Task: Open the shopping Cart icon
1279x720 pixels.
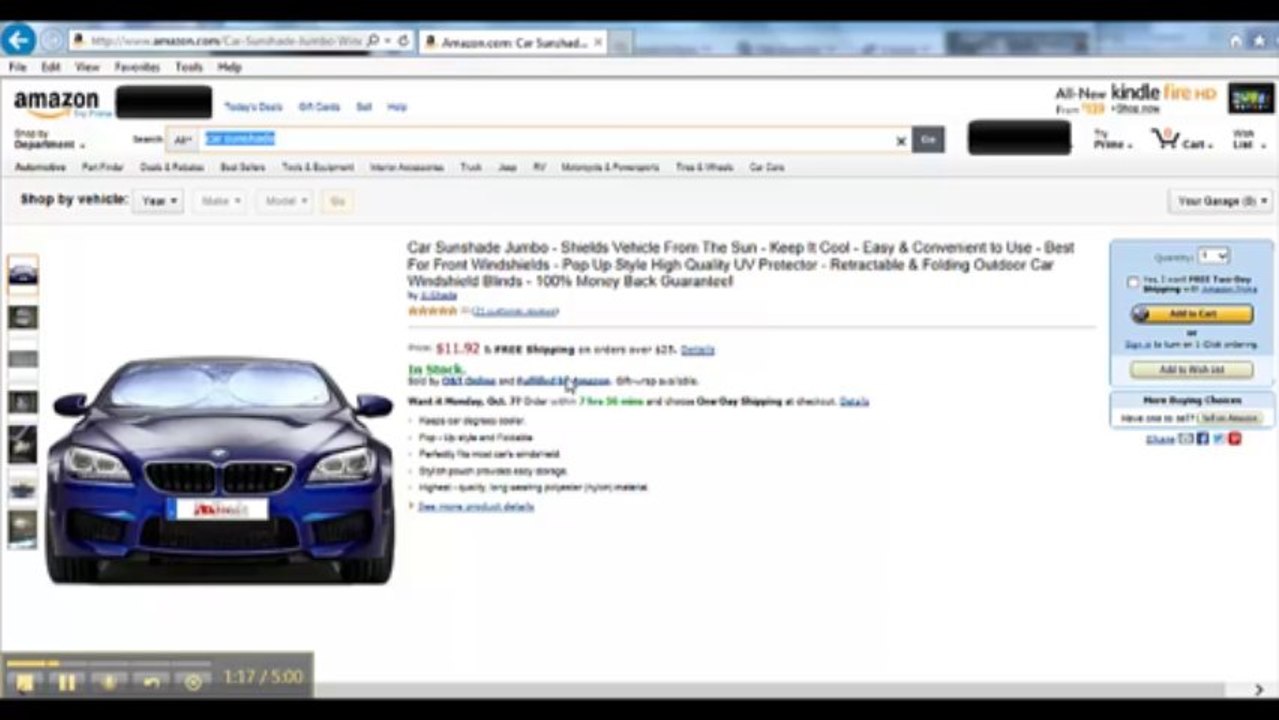Action: click(x=1166, y=139)
